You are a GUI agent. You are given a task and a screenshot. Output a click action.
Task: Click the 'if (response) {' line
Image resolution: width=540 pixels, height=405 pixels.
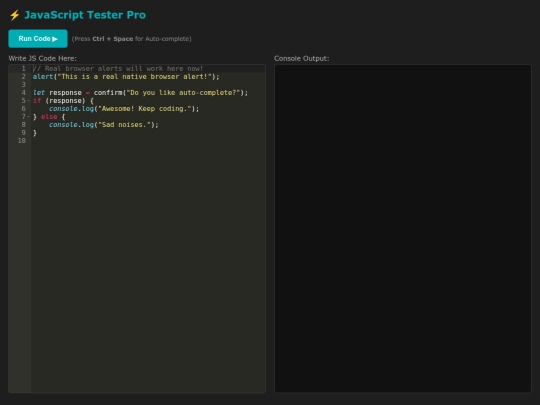[x=63, y=101]
